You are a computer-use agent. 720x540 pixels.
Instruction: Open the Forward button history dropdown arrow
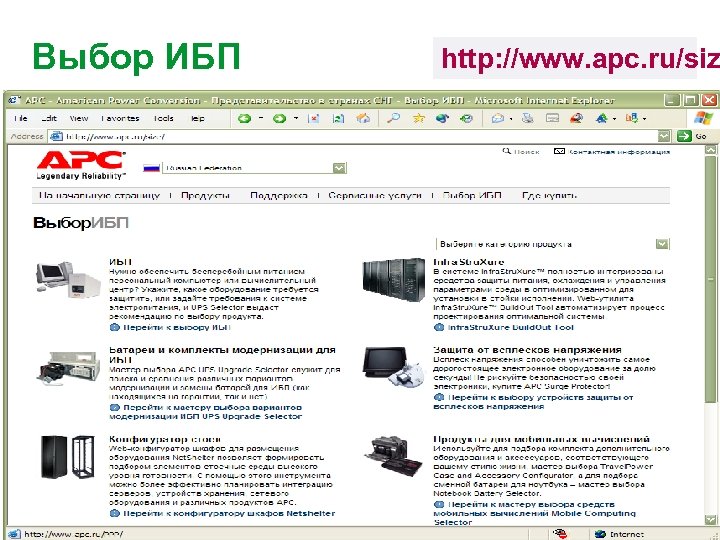coord(296,118)
